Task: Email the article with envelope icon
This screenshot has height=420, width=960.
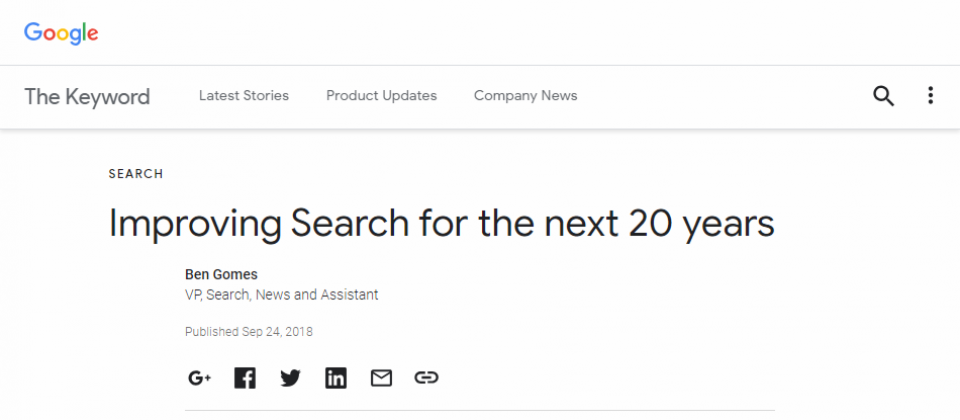Action: pyautogui.click(x=381, y=378)
